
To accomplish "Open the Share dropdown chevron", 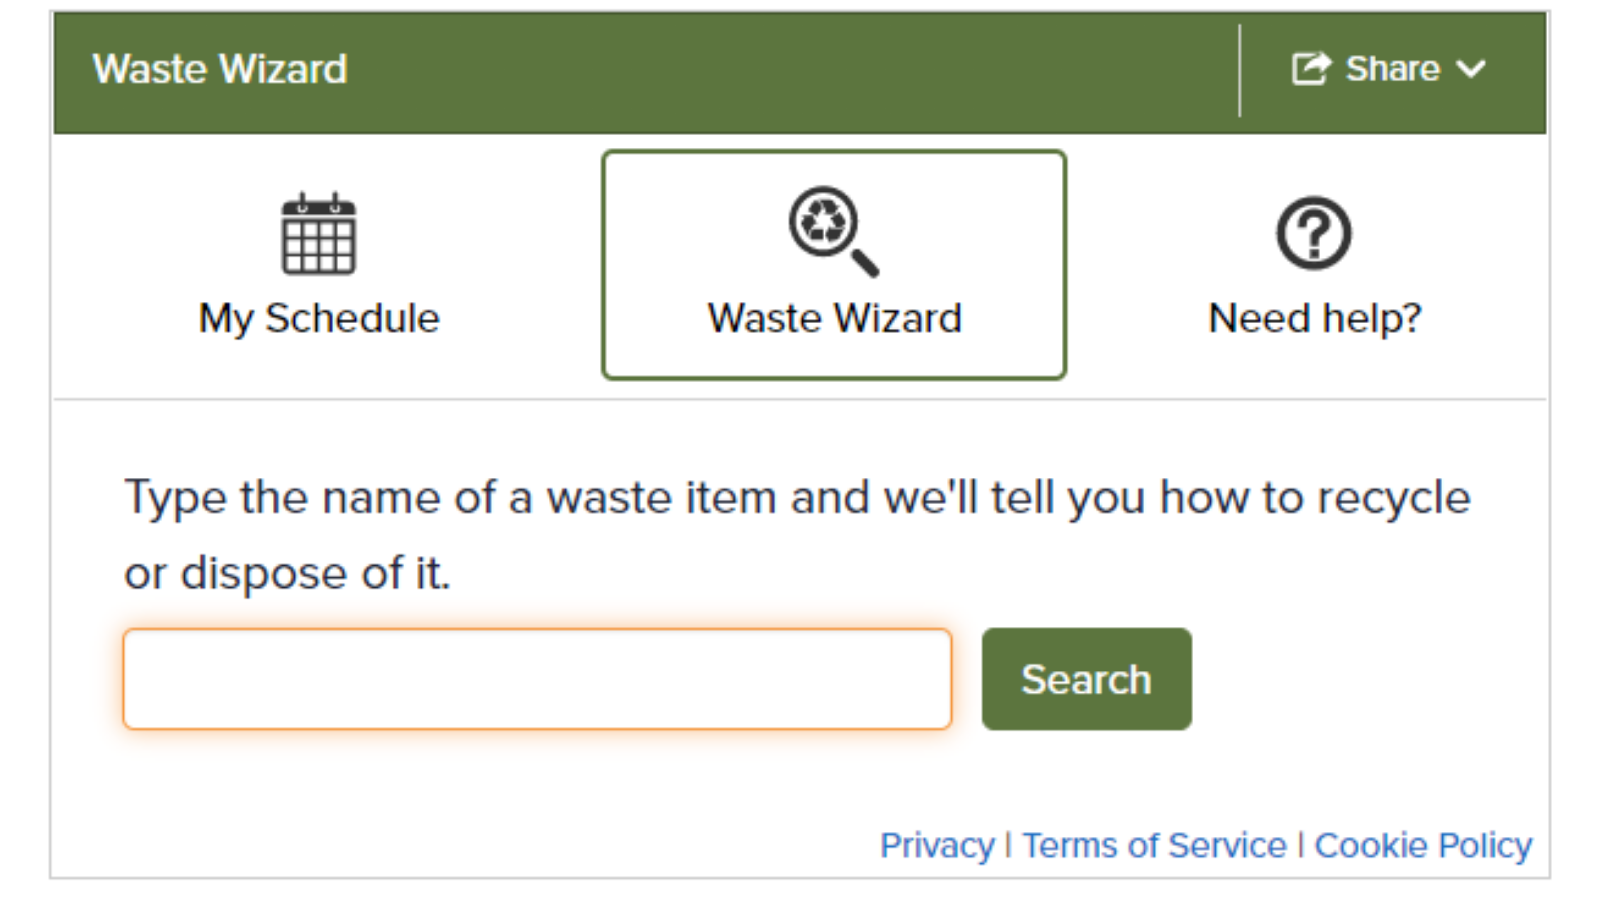I will pyautogui.click(x=1472, y=70).
